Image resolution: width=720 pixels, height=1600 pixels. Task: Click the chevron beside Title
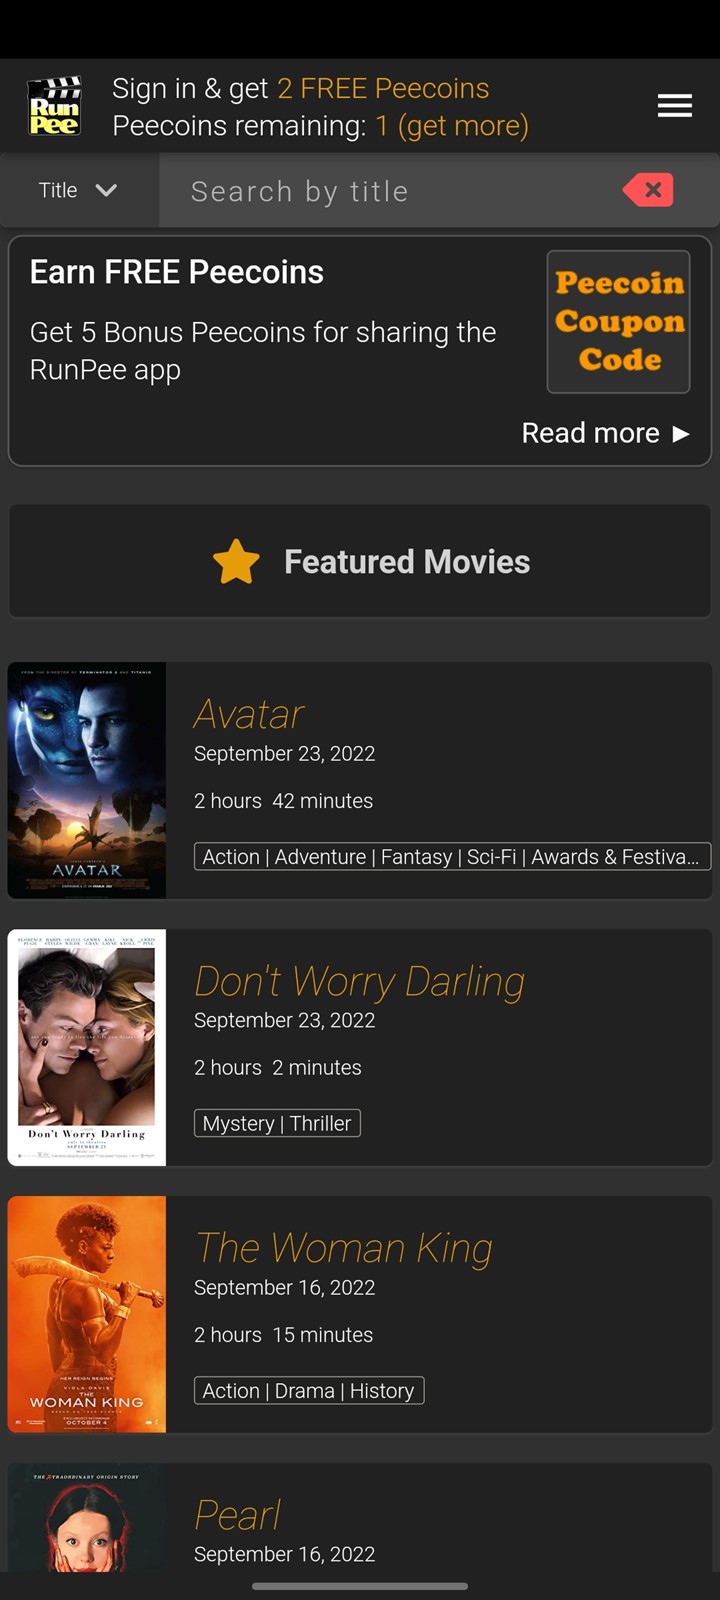click(x=106, y=190)
